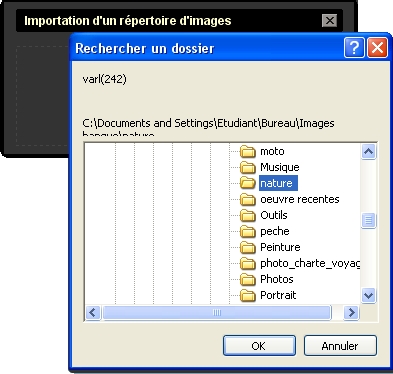The height and width of the screenshot is (374, 393).
Task: Click the vertical scrollbar up arrow
Action: click(x=368, y=152)
